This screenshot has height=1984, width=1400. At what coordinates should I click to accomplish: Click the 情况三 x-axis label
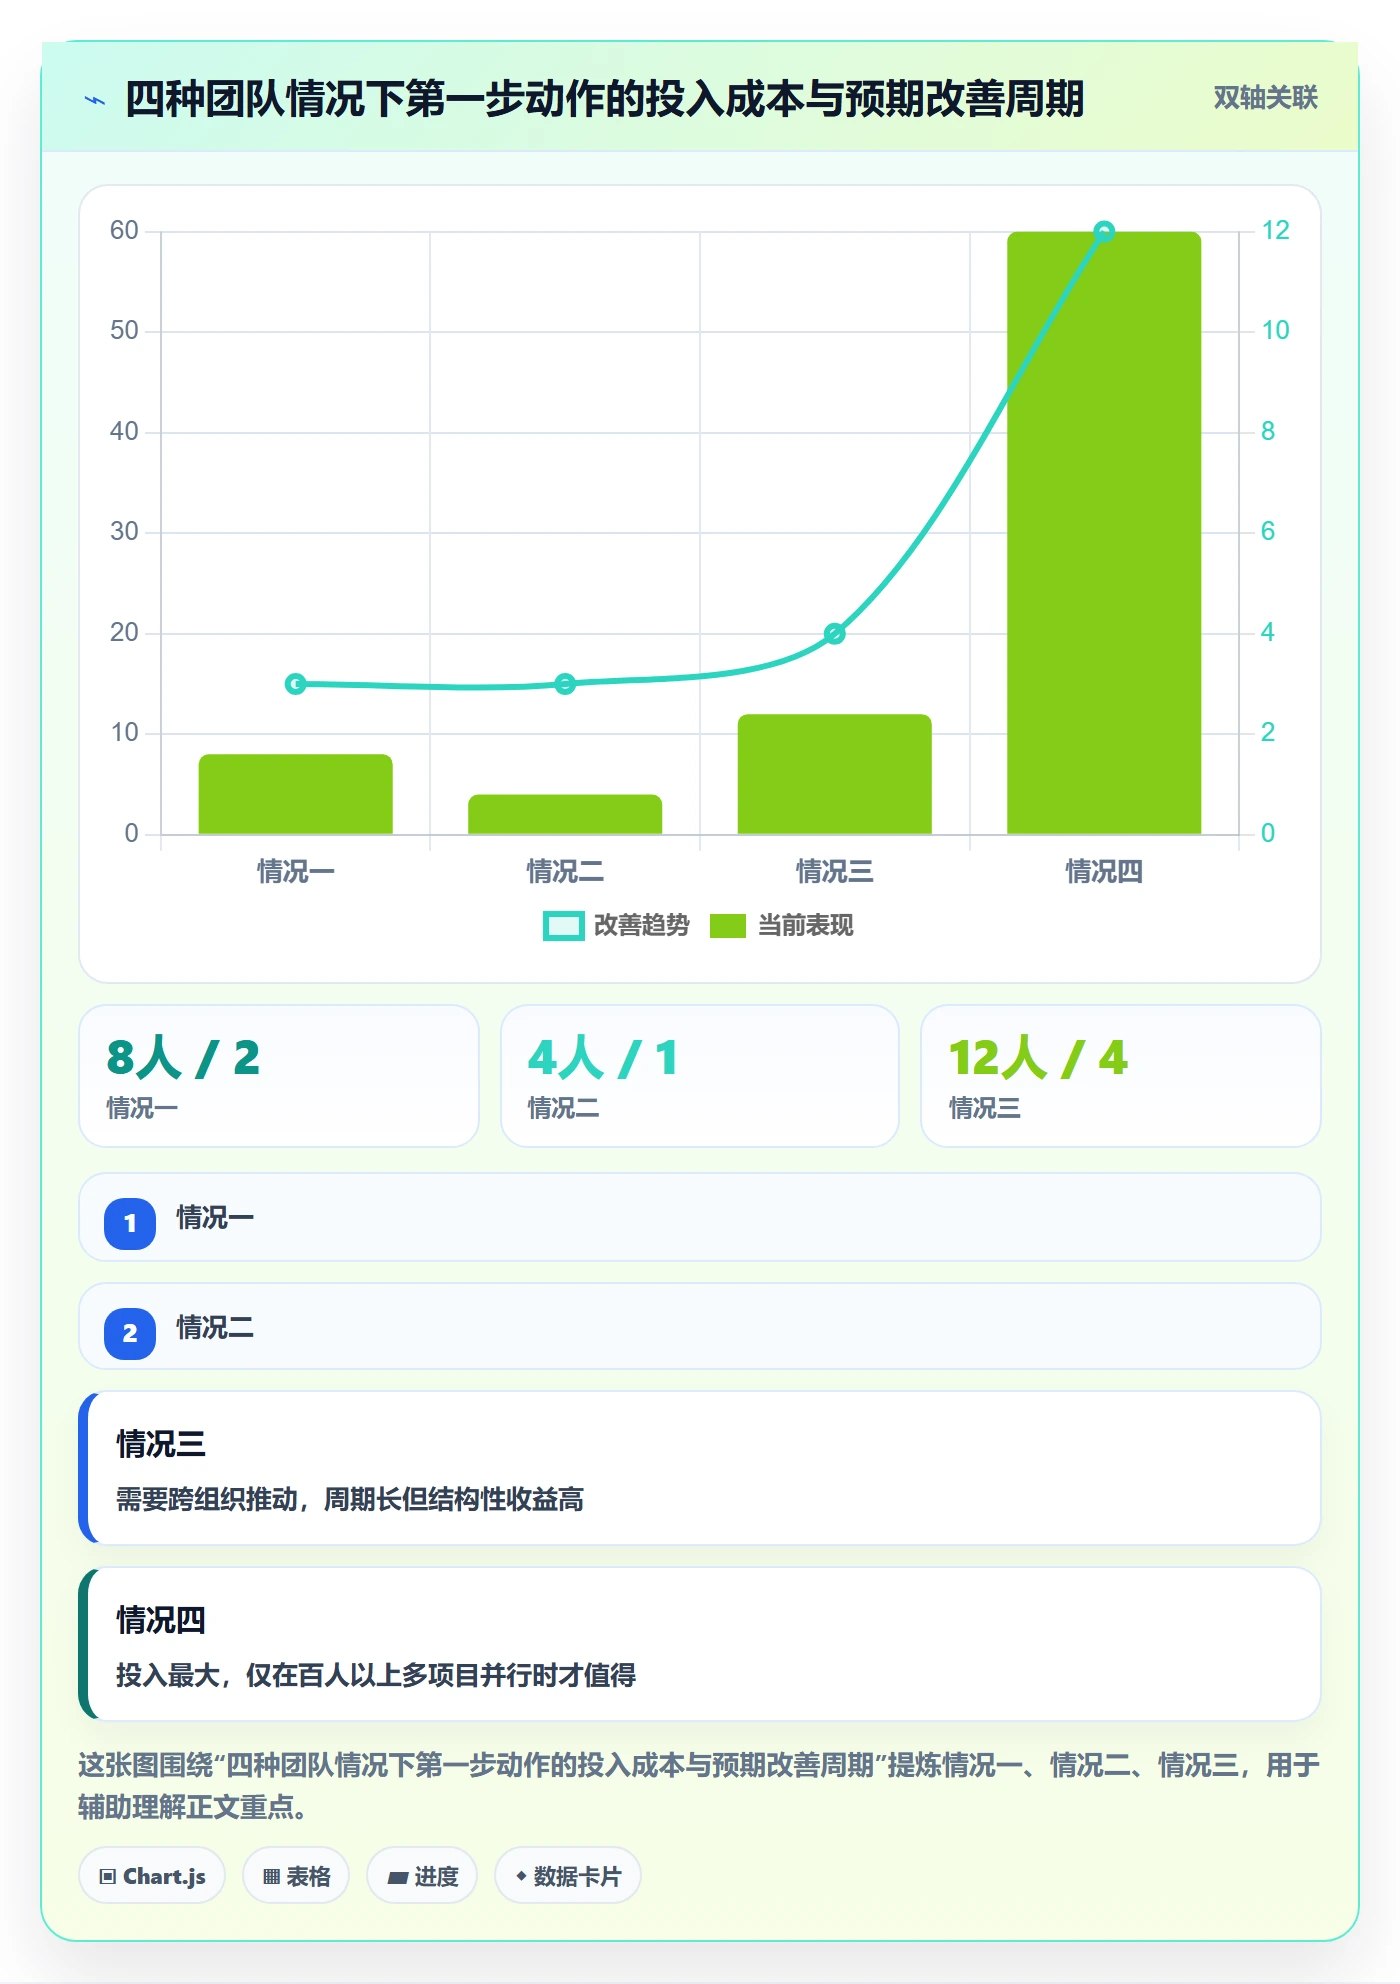[x=835, y=872]
